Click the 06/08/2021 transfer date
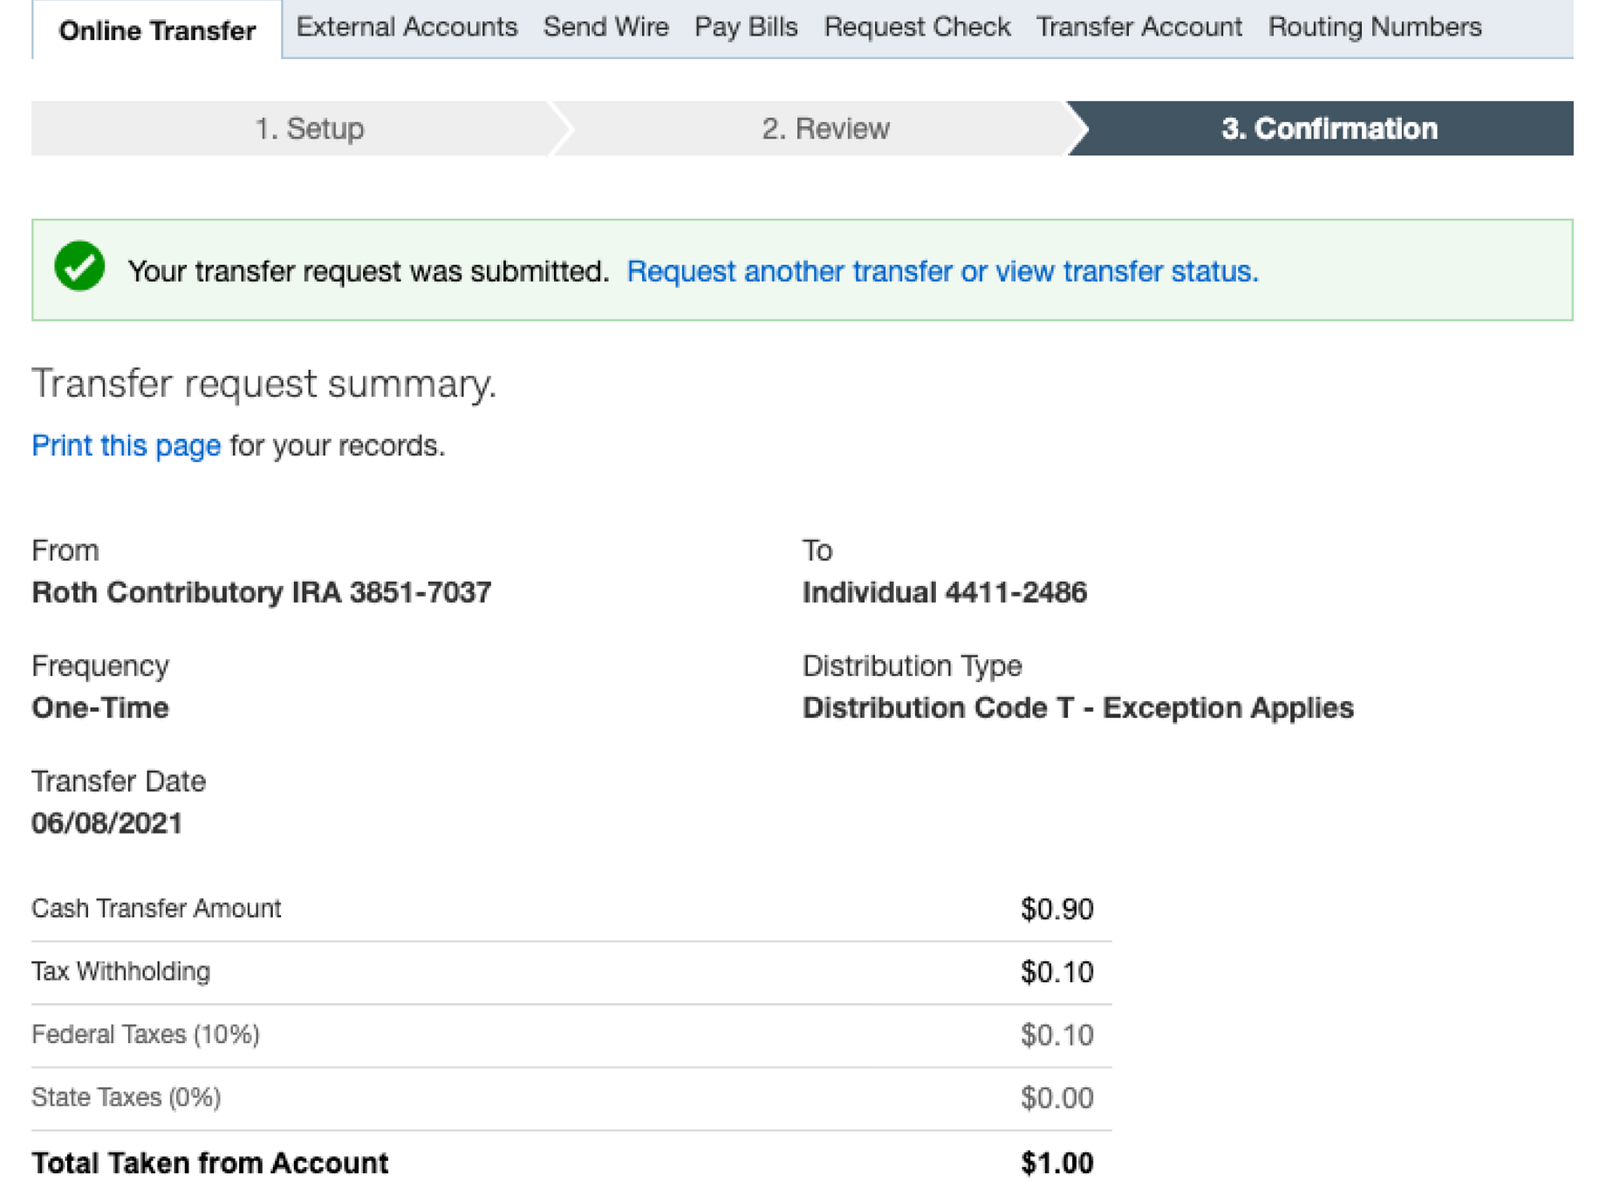 [x=107, y=824]
